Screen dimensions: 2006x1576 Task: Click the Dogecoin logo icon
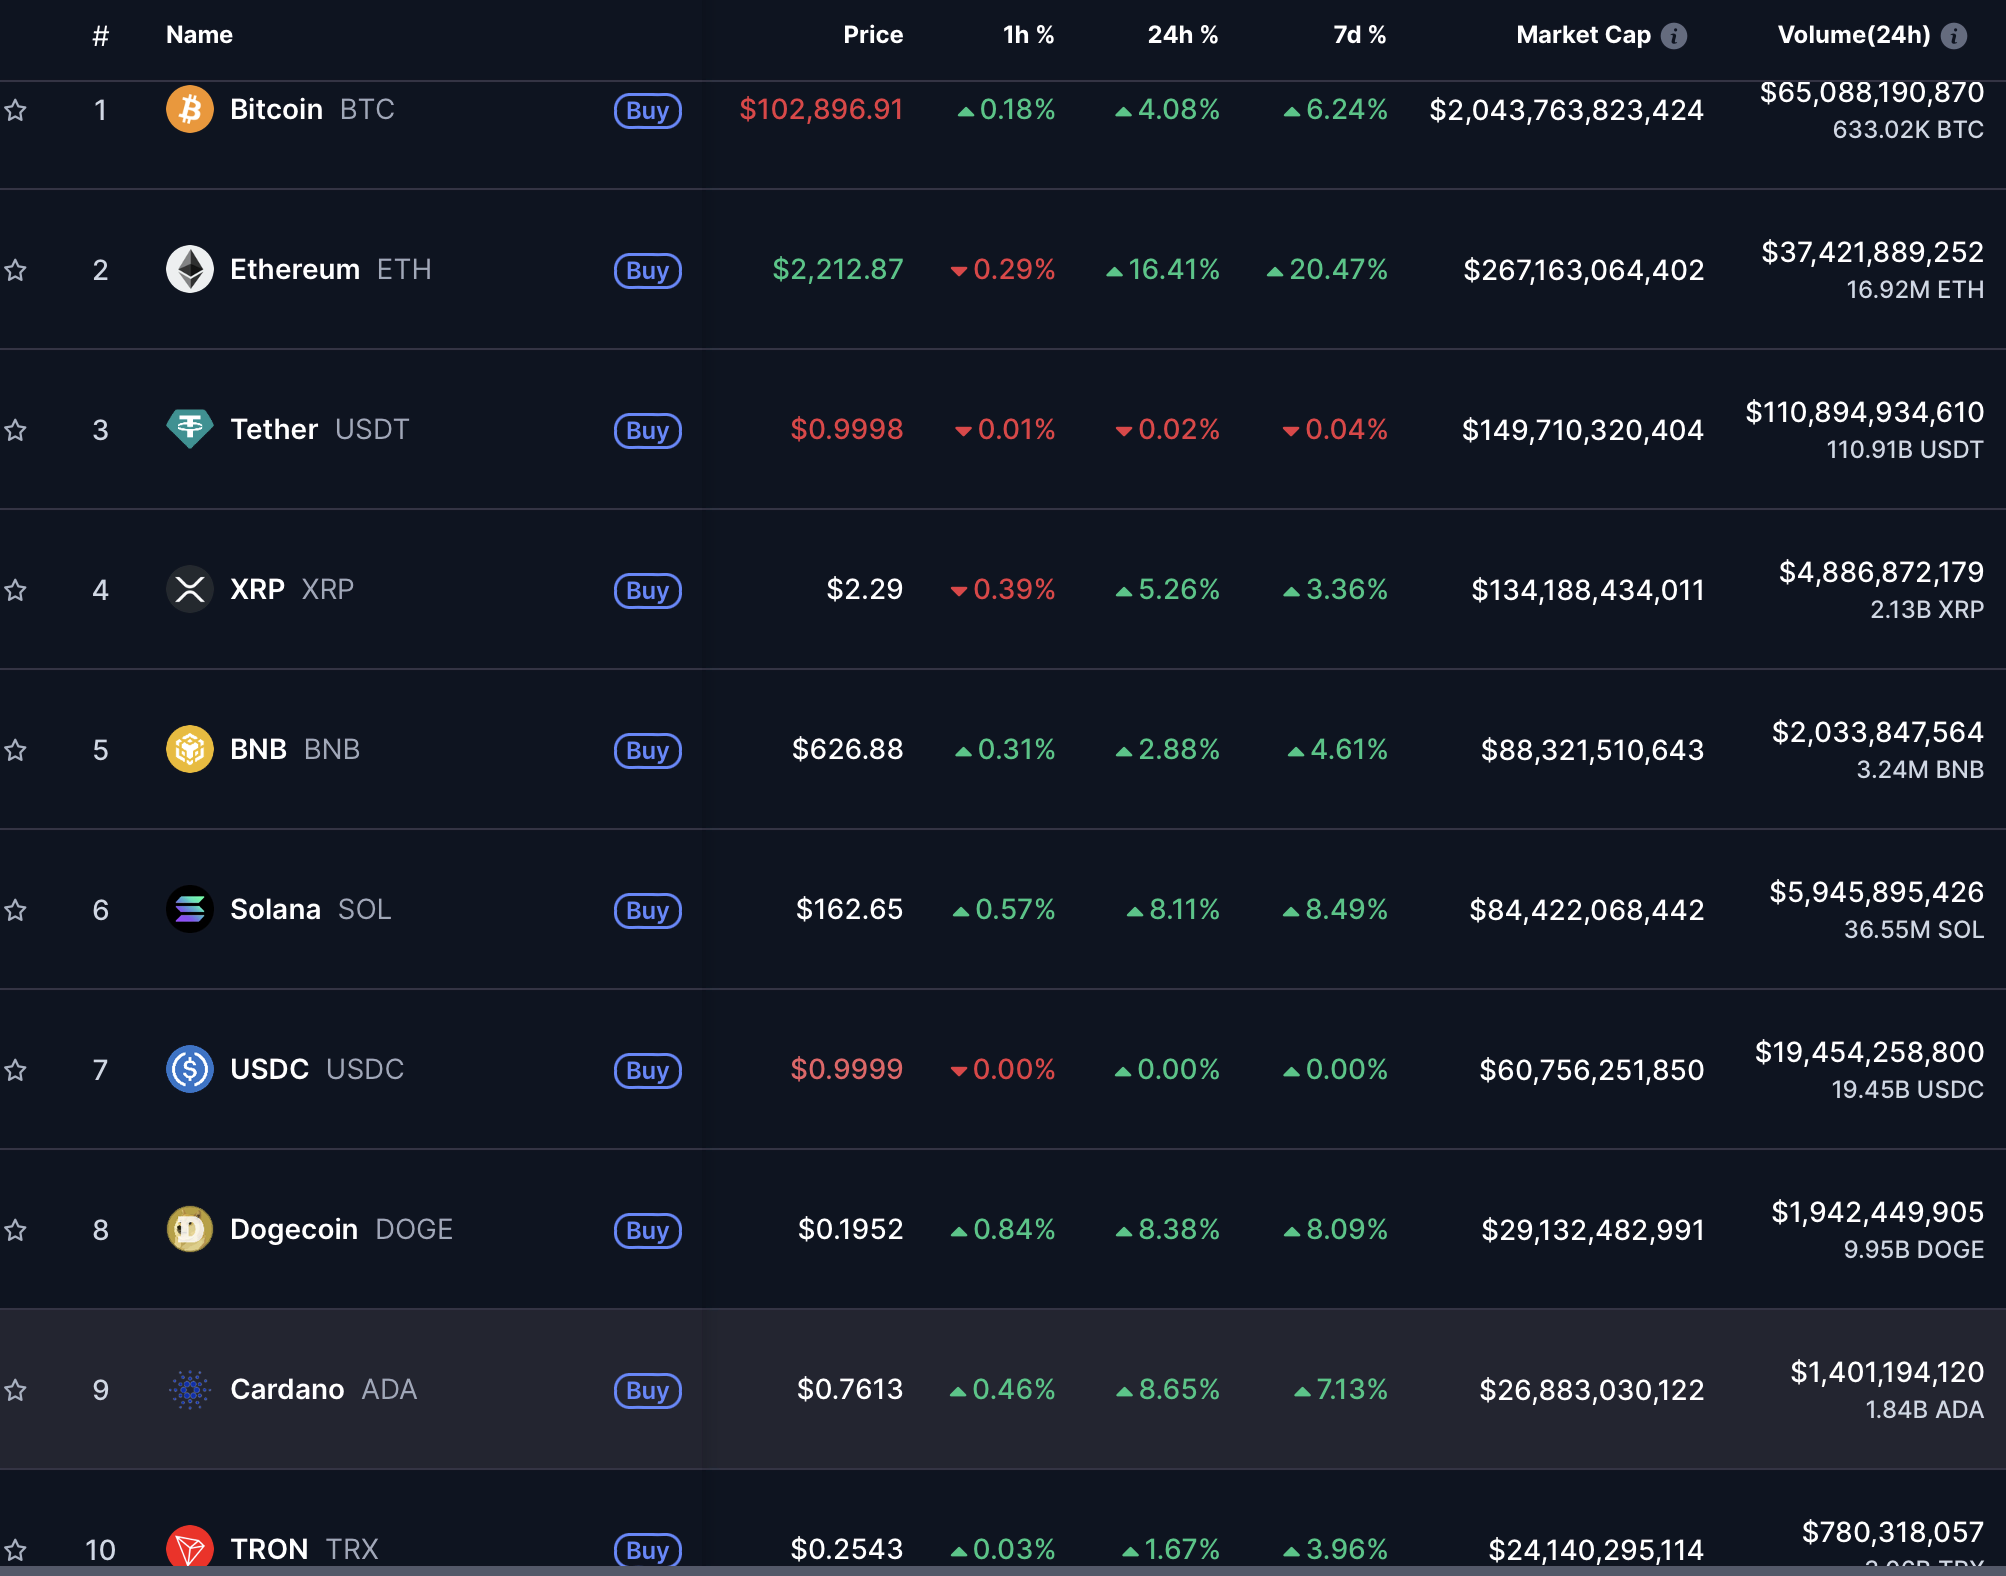tap(189, 1229)
